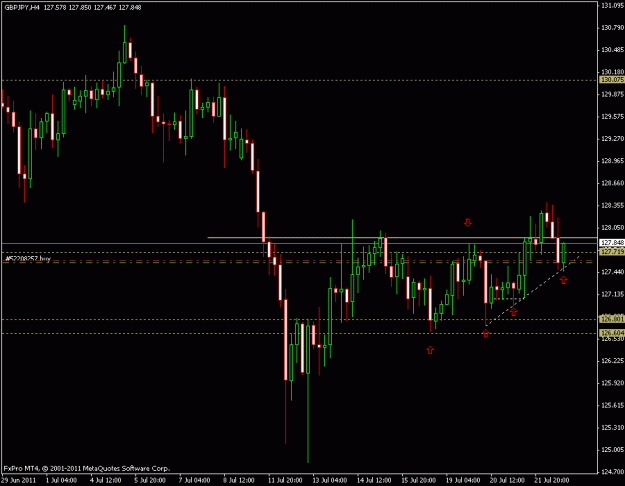Screen dimensions: 625x486
Task: Click the 13 Jul 04:00 time label
Action: [329, 480]
